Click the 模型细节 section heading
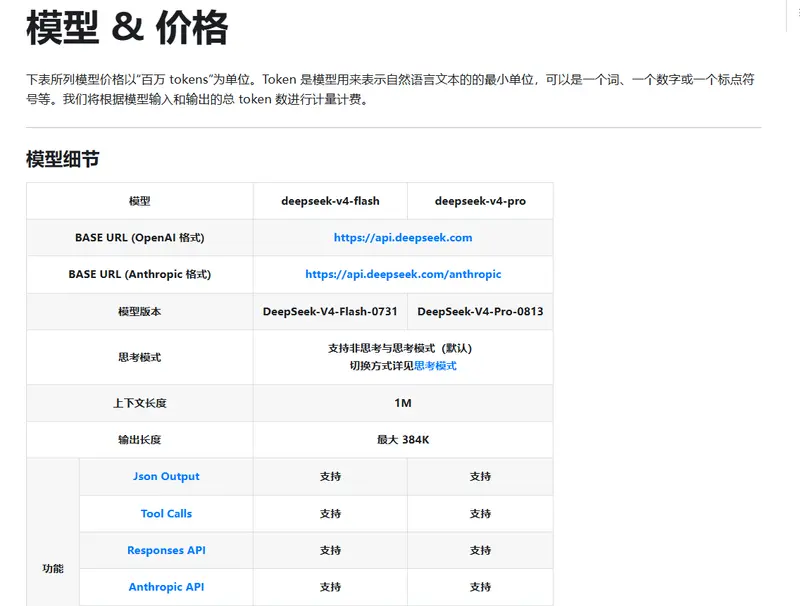800x606 pixels. tap(63, 159)
